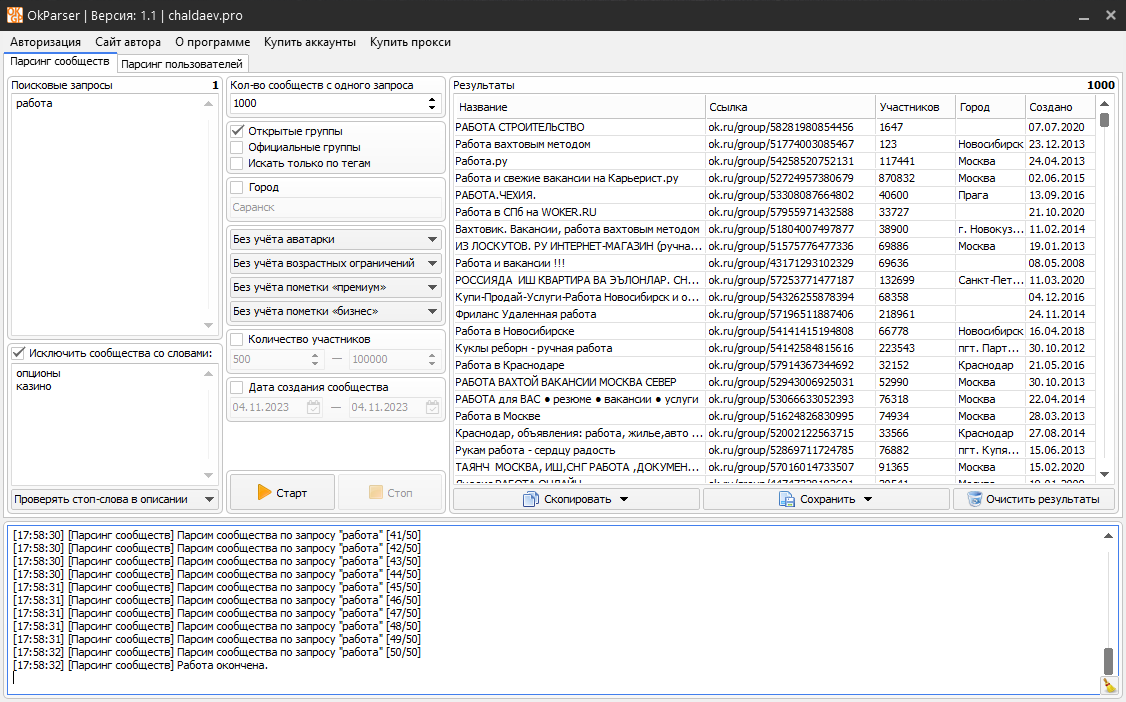Open the Проверять стоп-слова в описании dropdown
Screen dimensions: 1126x702
pyautogui.click(x=114, y=499)
